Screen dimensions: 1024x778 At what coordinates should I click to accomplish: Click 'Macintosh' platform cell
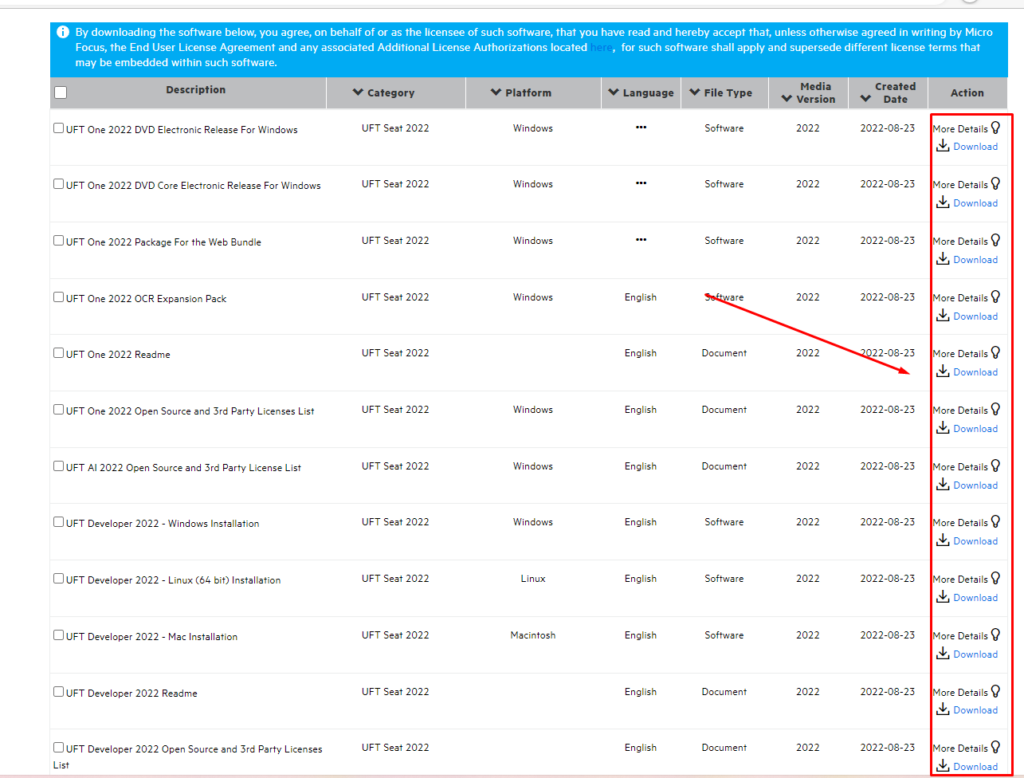(533, 635)
